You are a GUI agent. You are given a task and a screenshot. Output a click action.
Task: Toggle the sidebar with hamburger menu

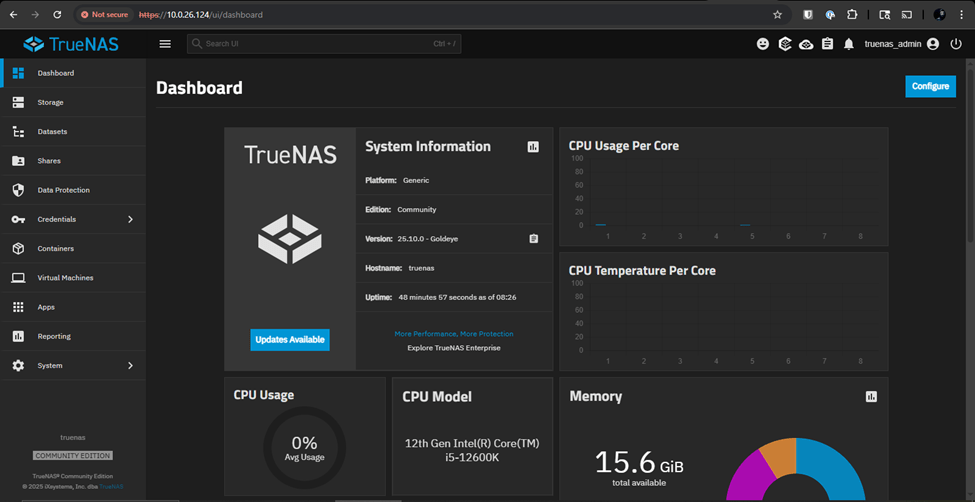tap(165, 44)
